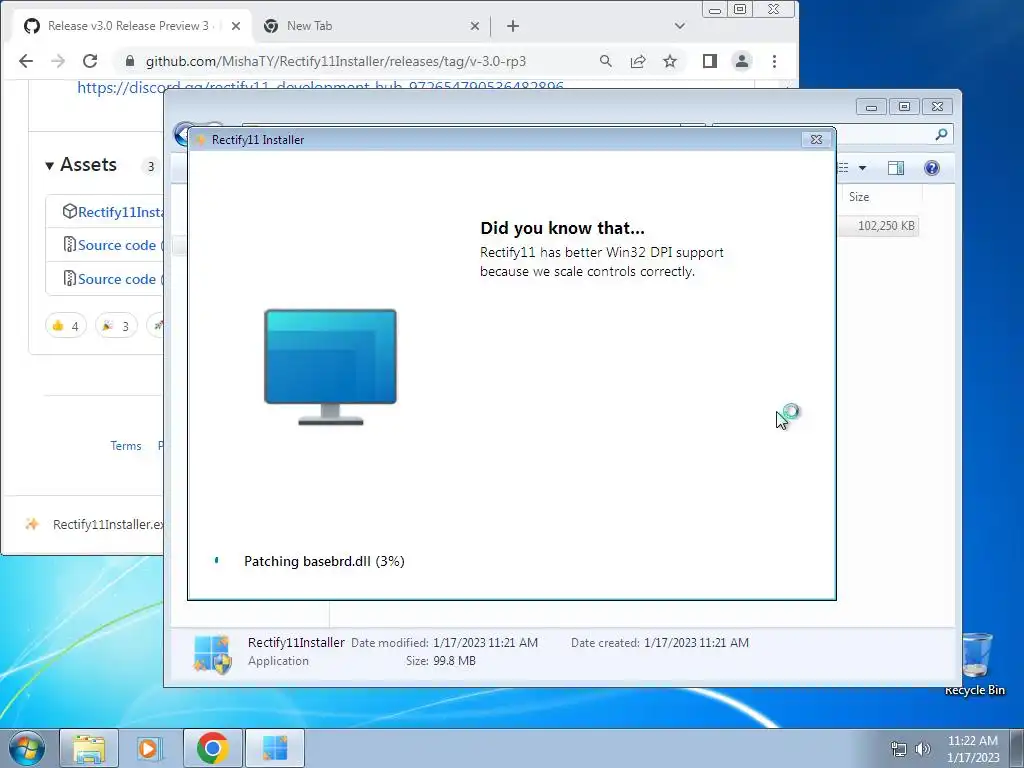
Task: Click the Size 99.8 MB details entry
Action: pos(441,661)
